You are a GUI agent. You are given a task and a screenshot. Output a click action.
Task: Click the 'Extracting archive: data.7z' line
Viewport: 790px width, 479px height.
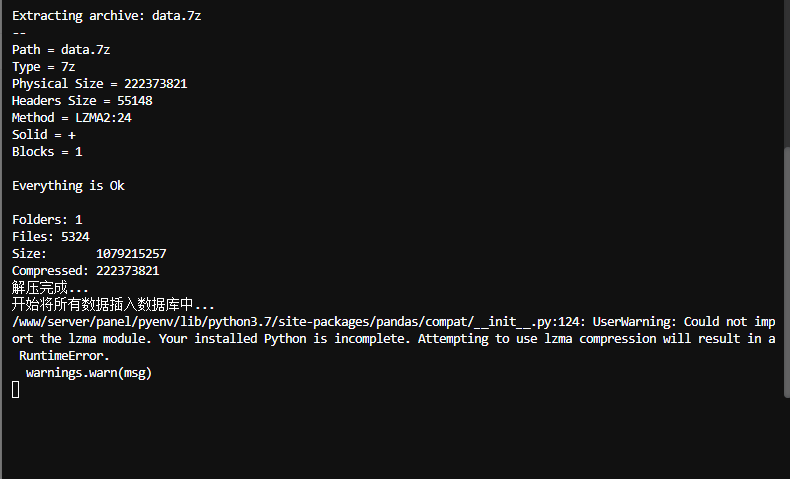click(107, 16)
